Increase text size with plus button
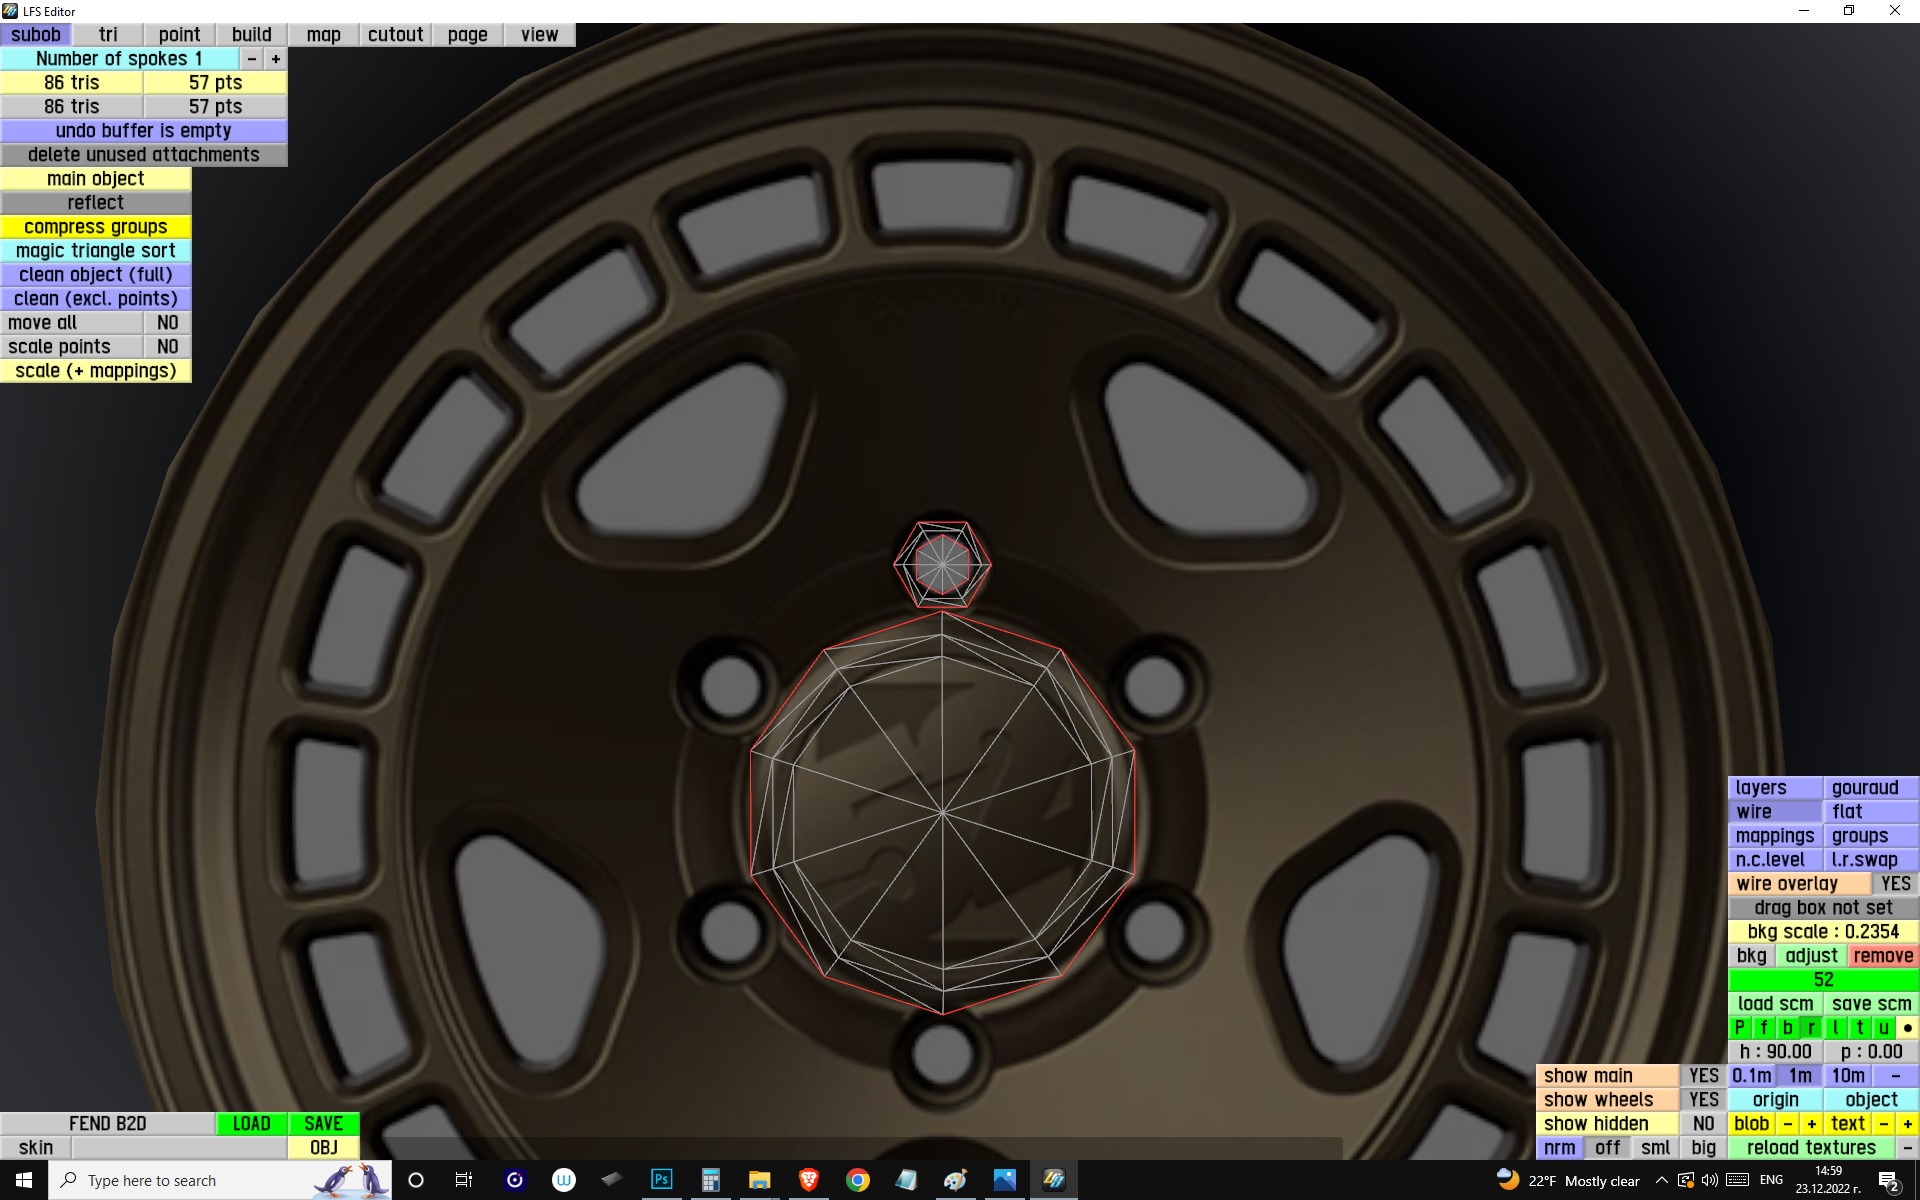The image size is (1920, 1200). point(1907,1124)
